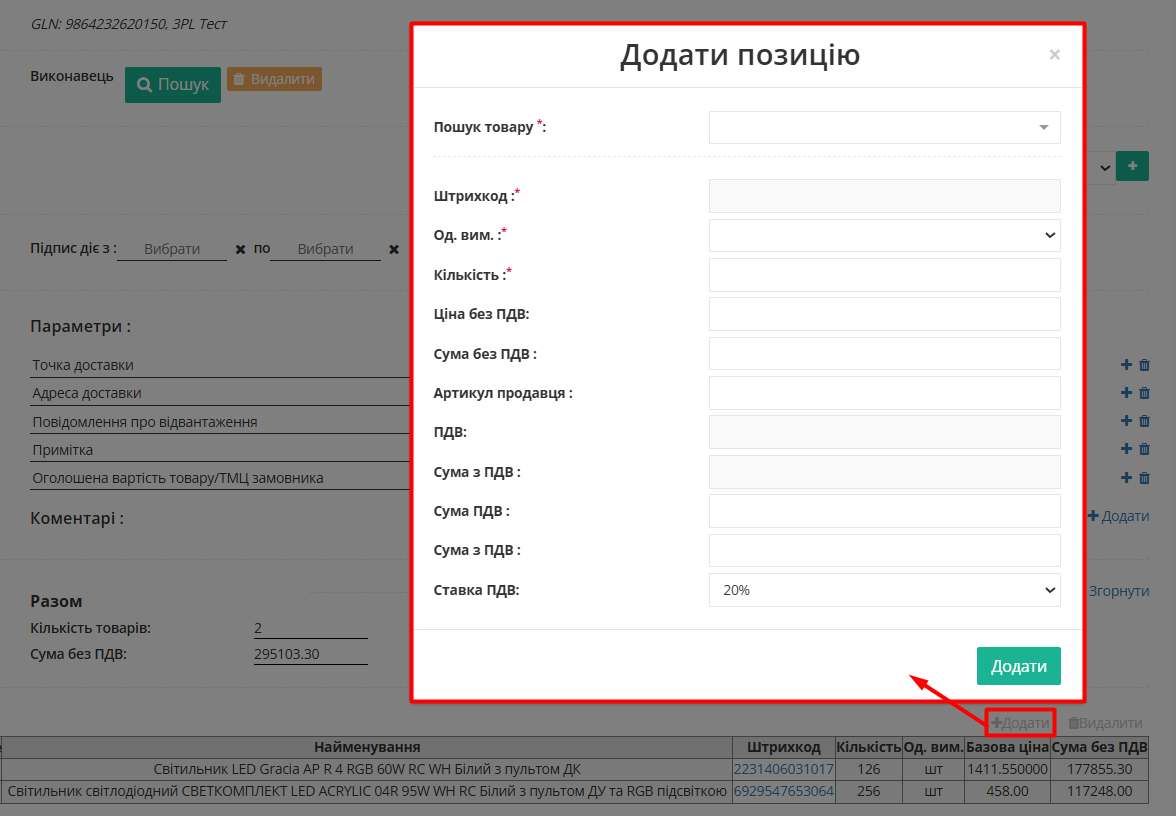Add a value to Примітка parameter
Screen dimensions: 1176x816
(1124, 448)
